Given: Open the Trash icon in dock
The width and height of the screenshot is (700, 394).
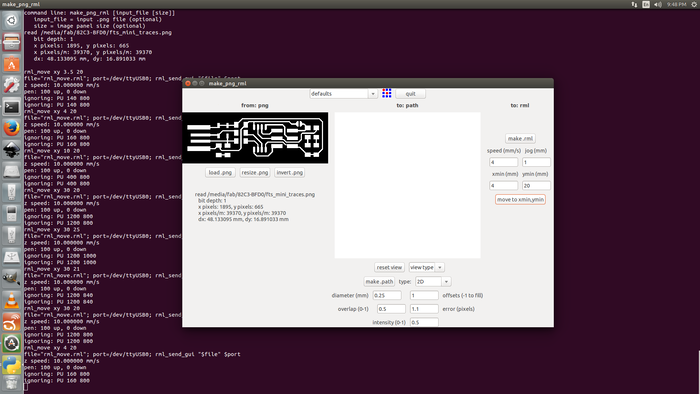Looking at the screenshot, I should point(12,383).
